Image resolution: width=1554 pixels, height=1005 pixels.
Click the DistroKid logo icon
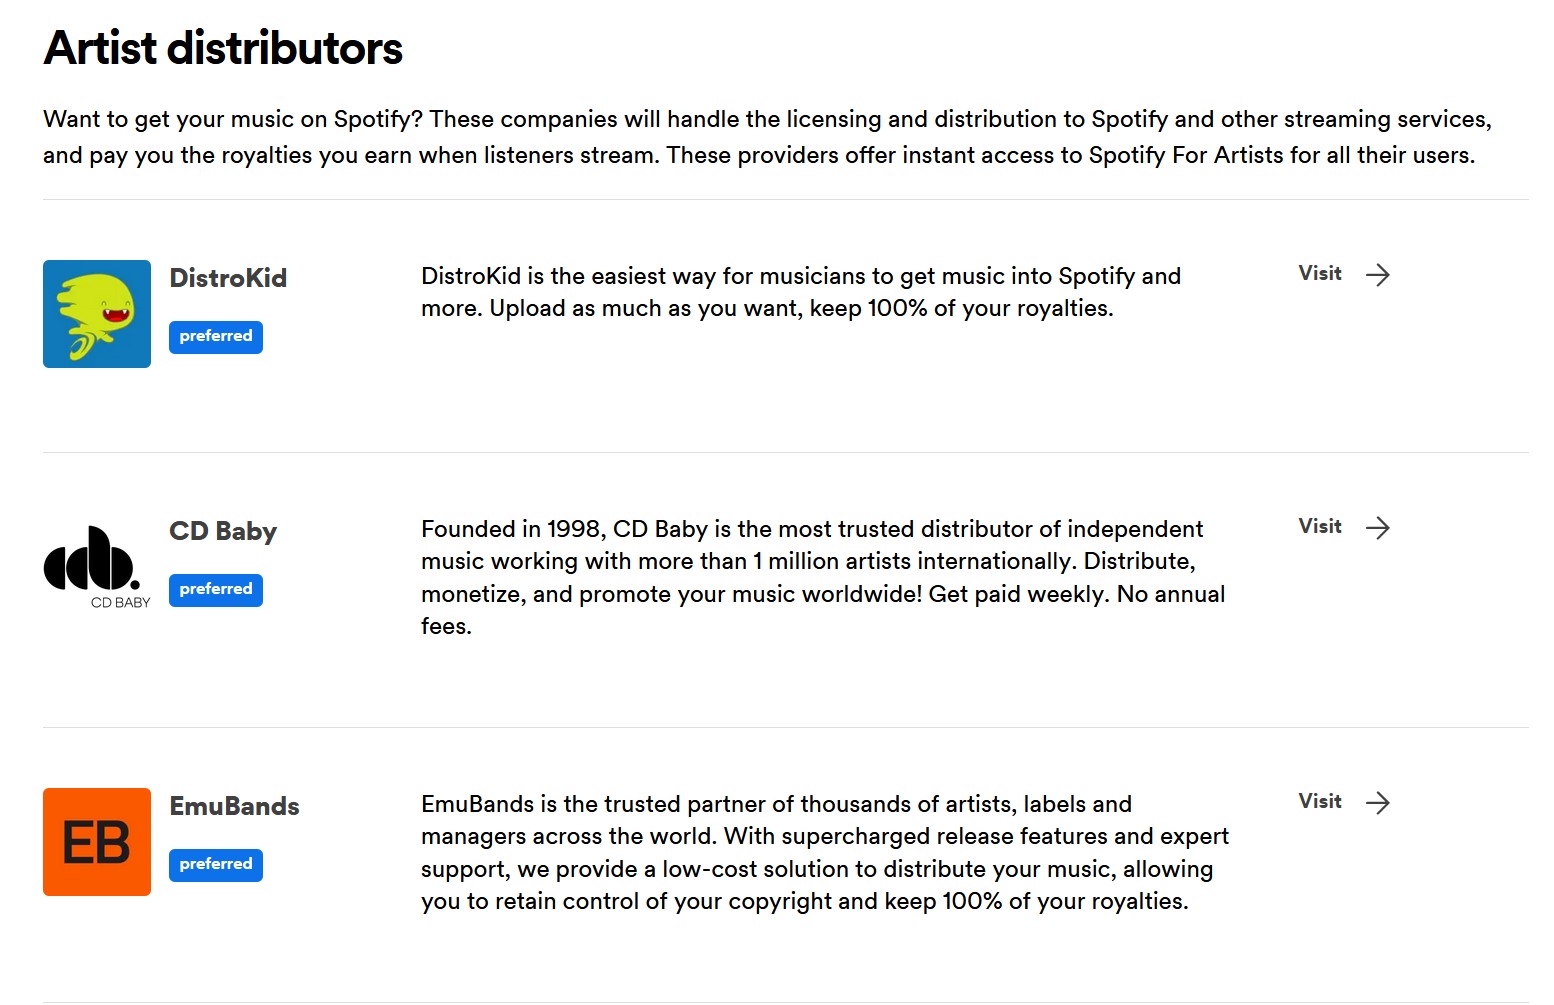coord(97,314)
